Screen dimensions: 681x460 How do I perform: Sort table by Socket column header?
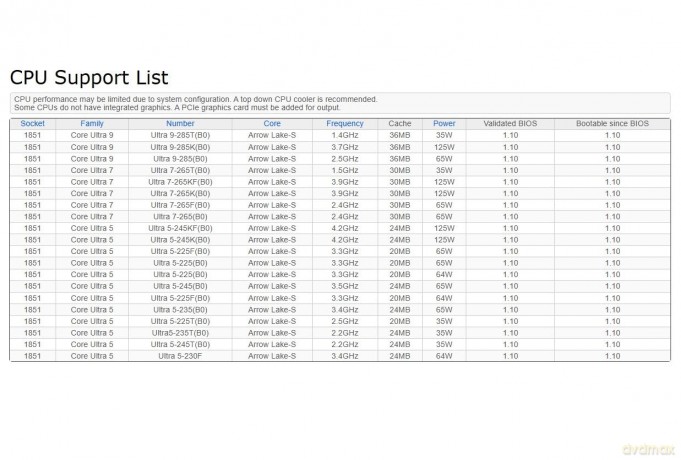tap(33, 124)
